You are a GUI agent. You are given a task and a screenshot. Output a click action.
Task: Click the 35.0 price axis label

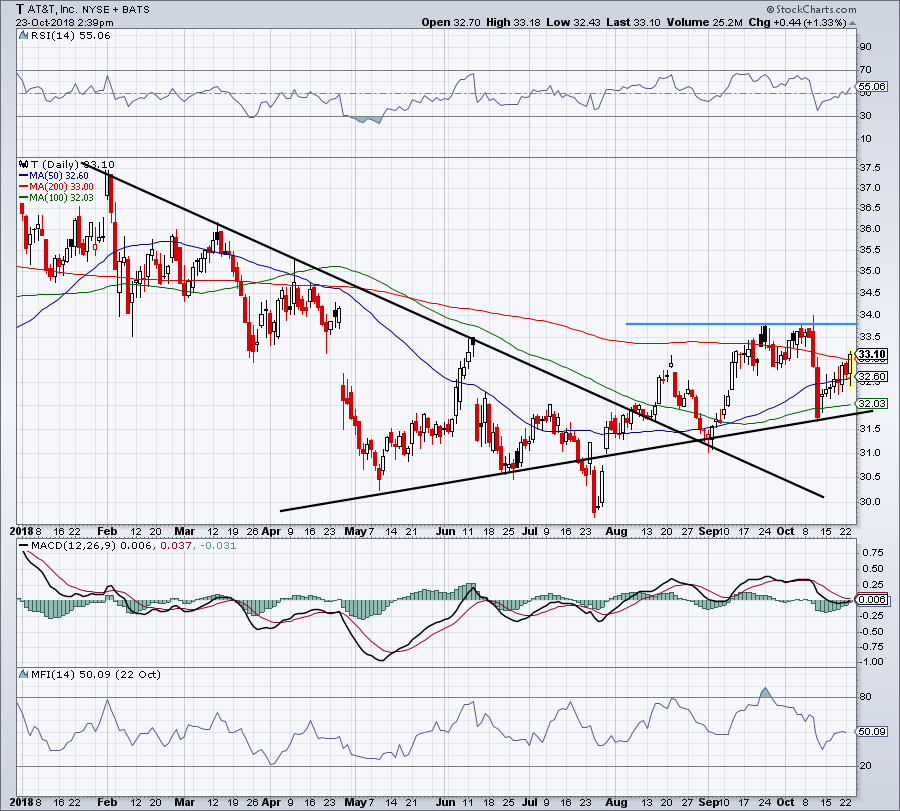click(x=870, y=271)
